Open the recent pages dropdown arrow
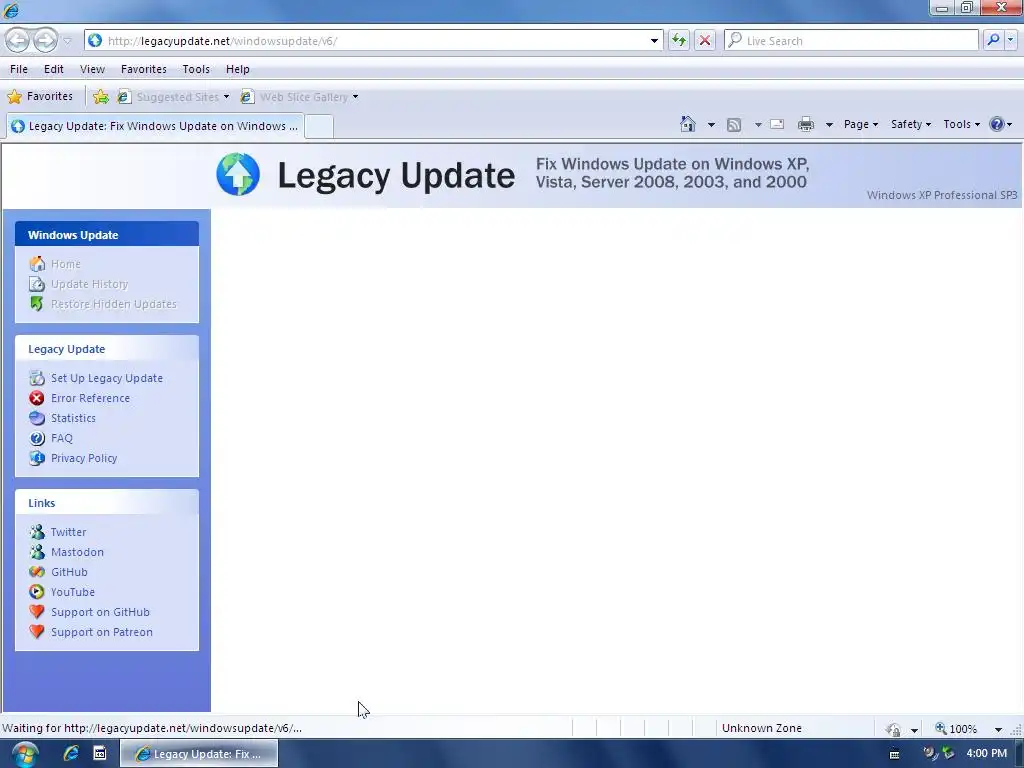1024x768 pixels. click(67, 41)
